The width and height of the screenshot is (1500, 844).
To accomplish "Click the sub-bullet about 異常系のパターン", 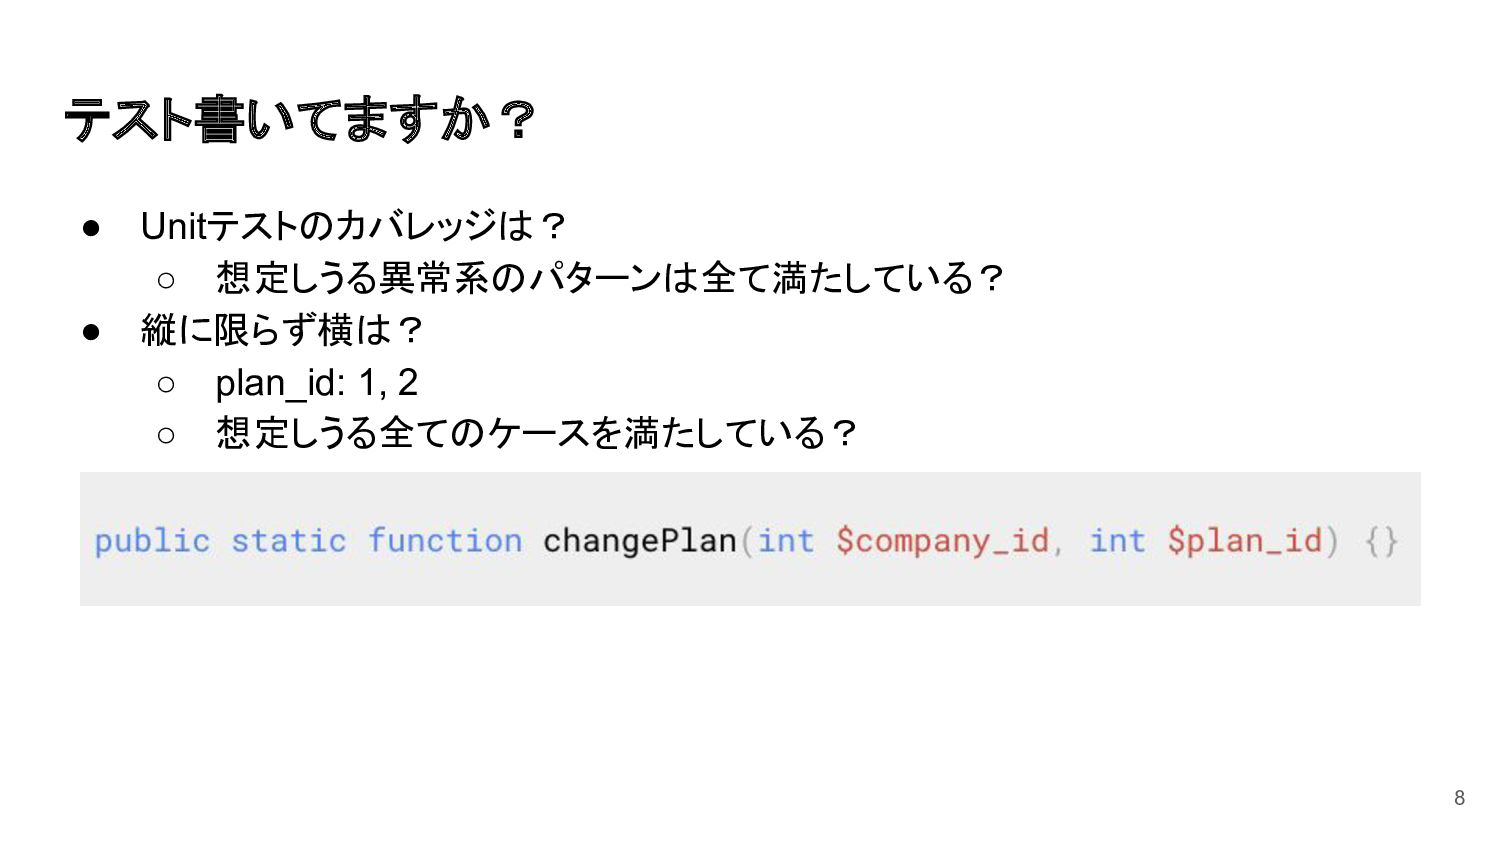I will (610, 278).
